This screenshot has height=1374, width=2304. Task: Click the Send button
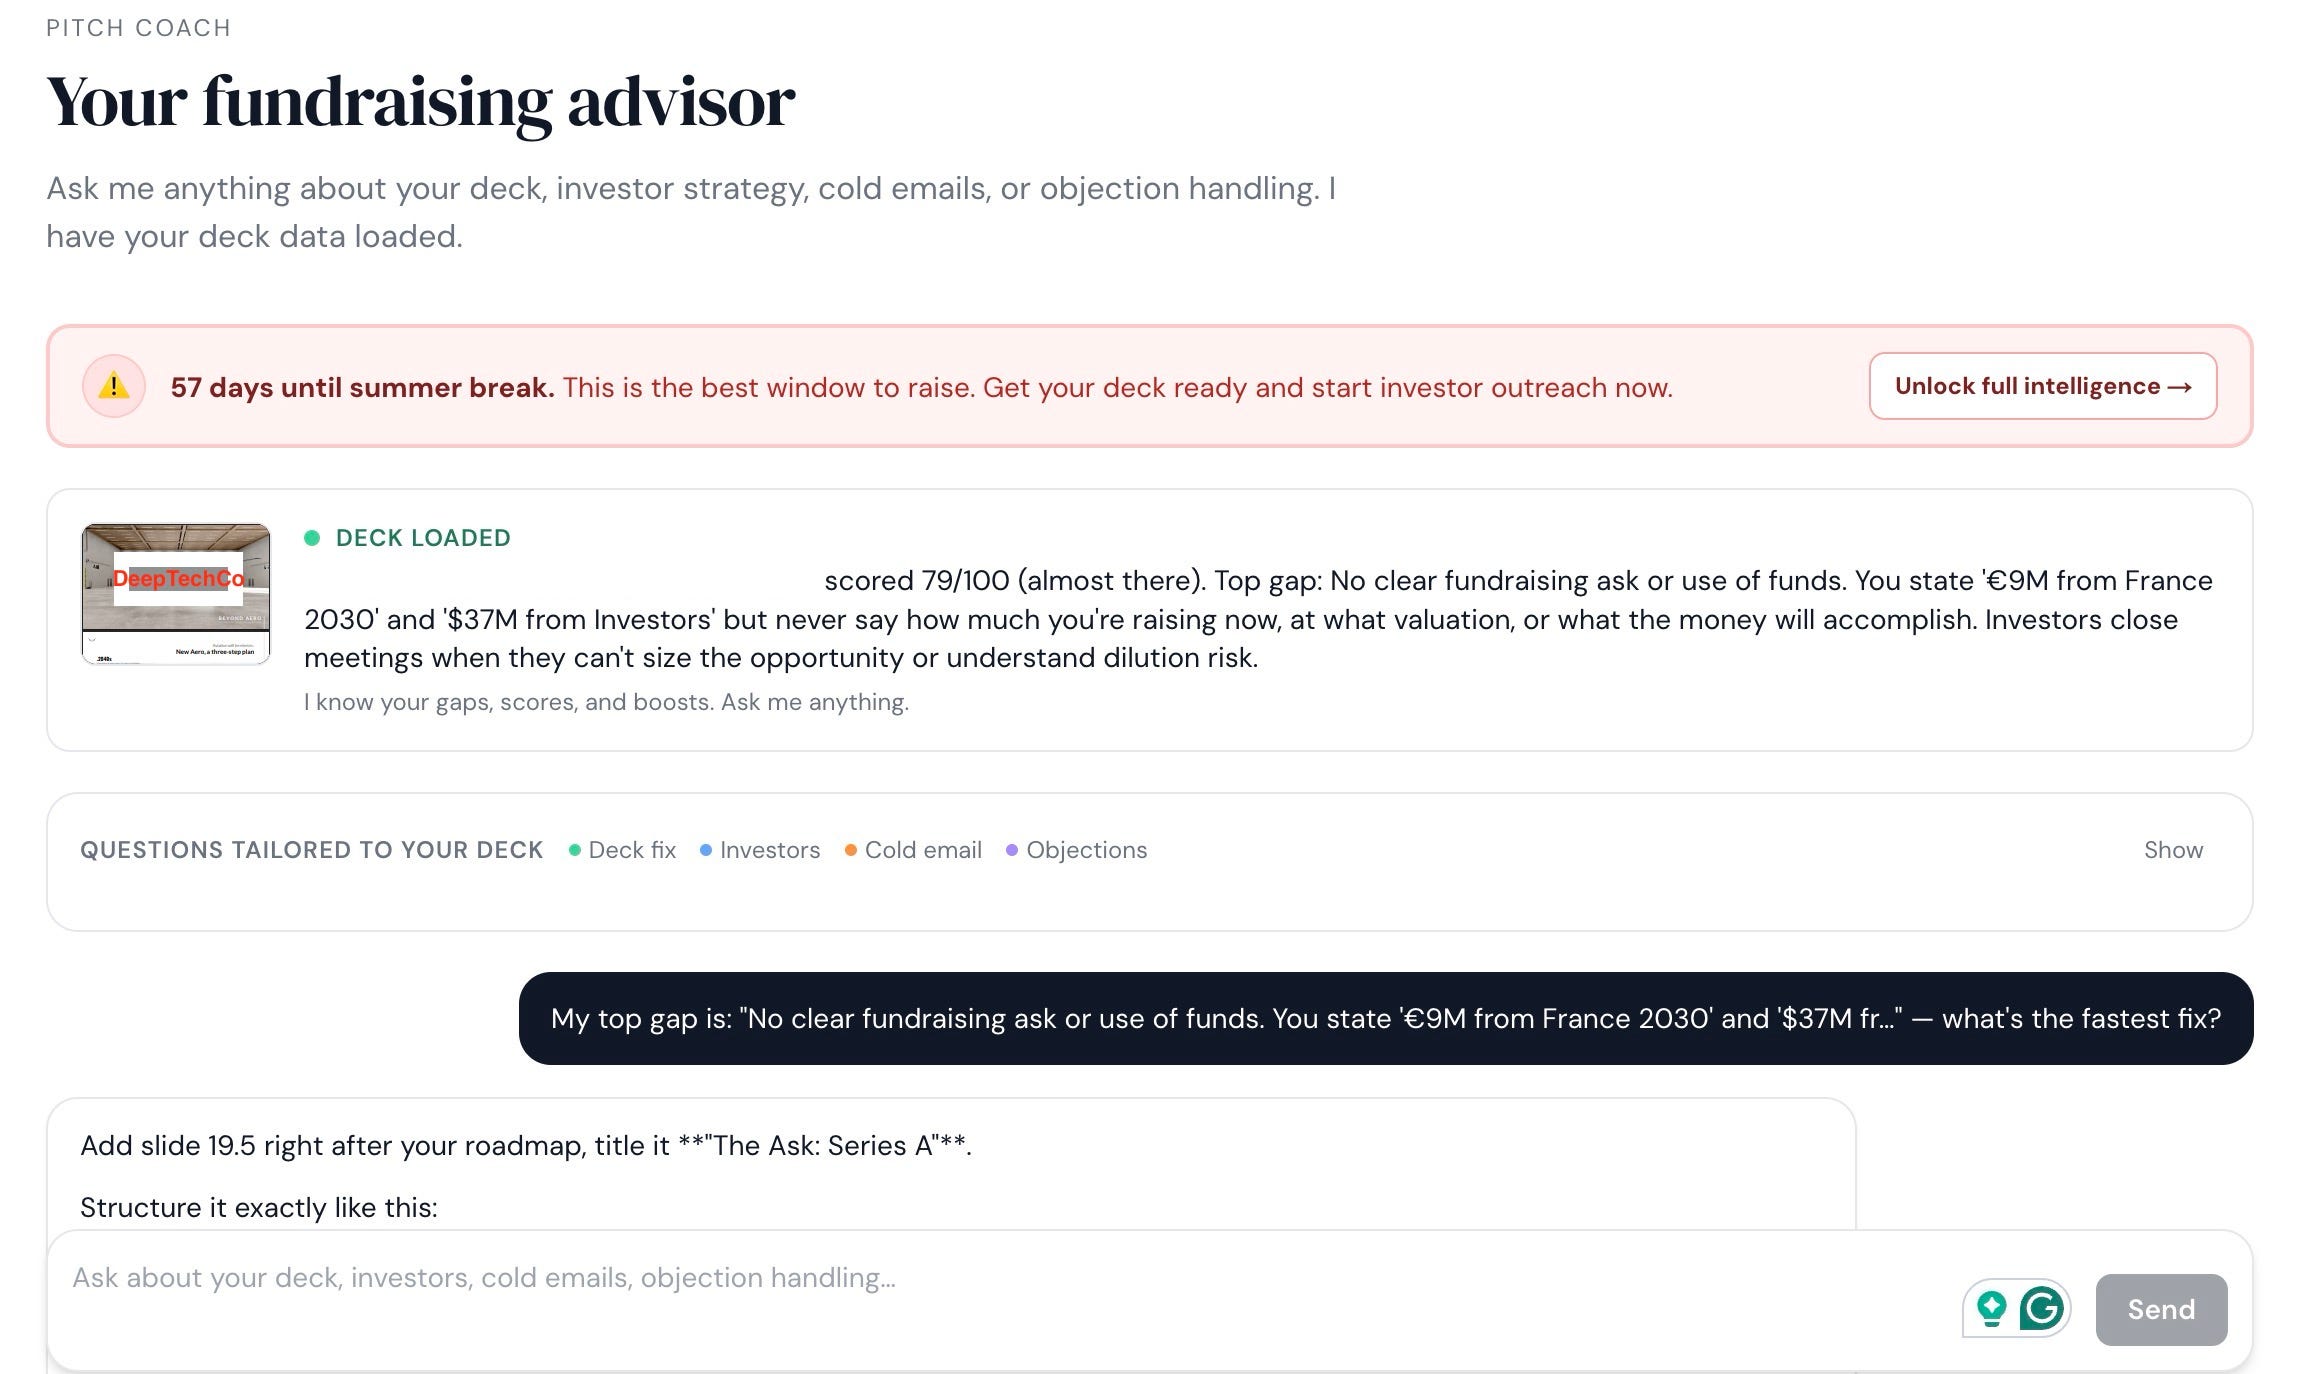coord(2161,1309)
